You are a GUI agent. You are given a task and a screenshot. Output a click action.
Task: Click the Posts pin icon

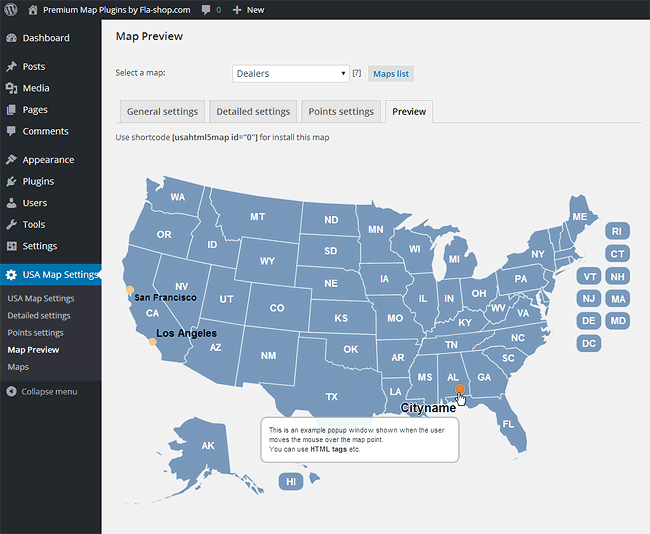click(12, 66)
